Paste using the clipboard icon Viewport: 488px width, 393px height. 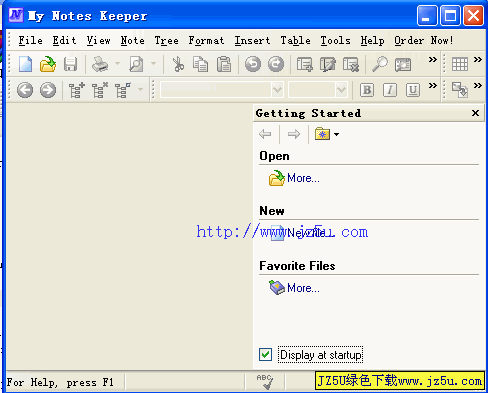point(224,64)
